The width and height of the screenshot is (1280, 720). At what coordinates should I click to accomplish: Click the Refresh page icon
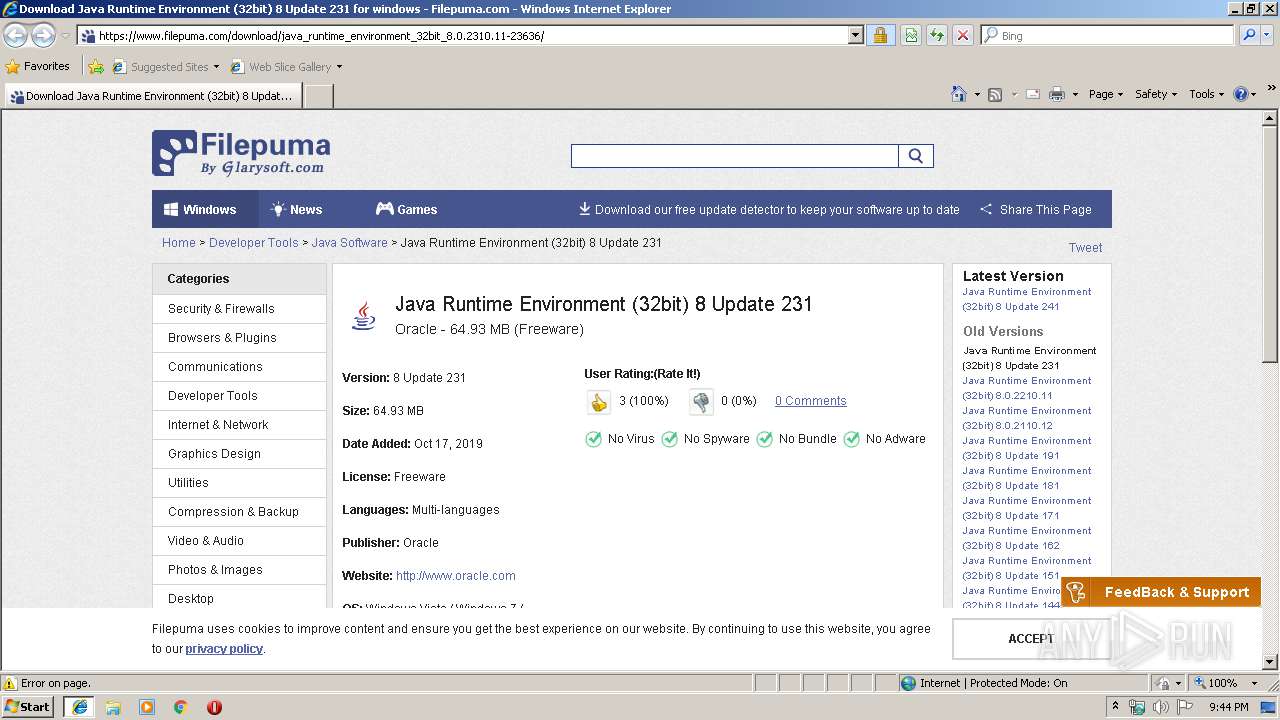[937, 35]
